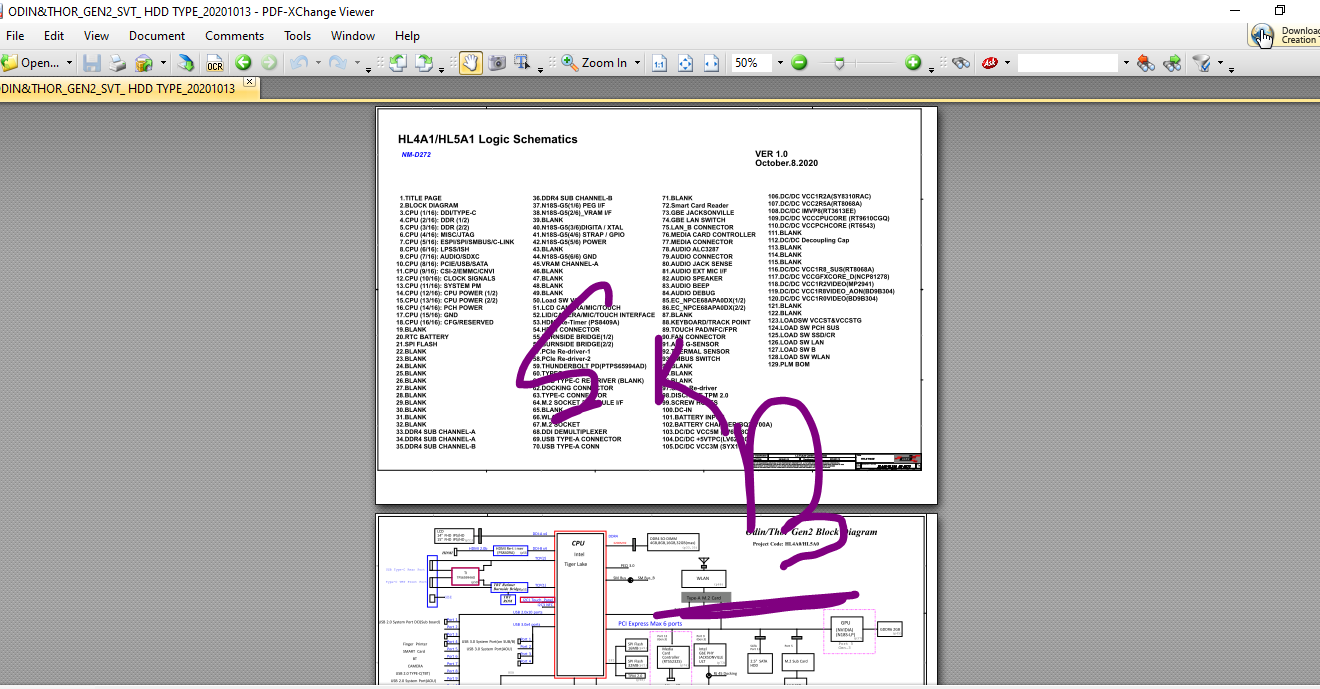Open the Tools menu
1320x689 pixels.
tap(298, 35)
